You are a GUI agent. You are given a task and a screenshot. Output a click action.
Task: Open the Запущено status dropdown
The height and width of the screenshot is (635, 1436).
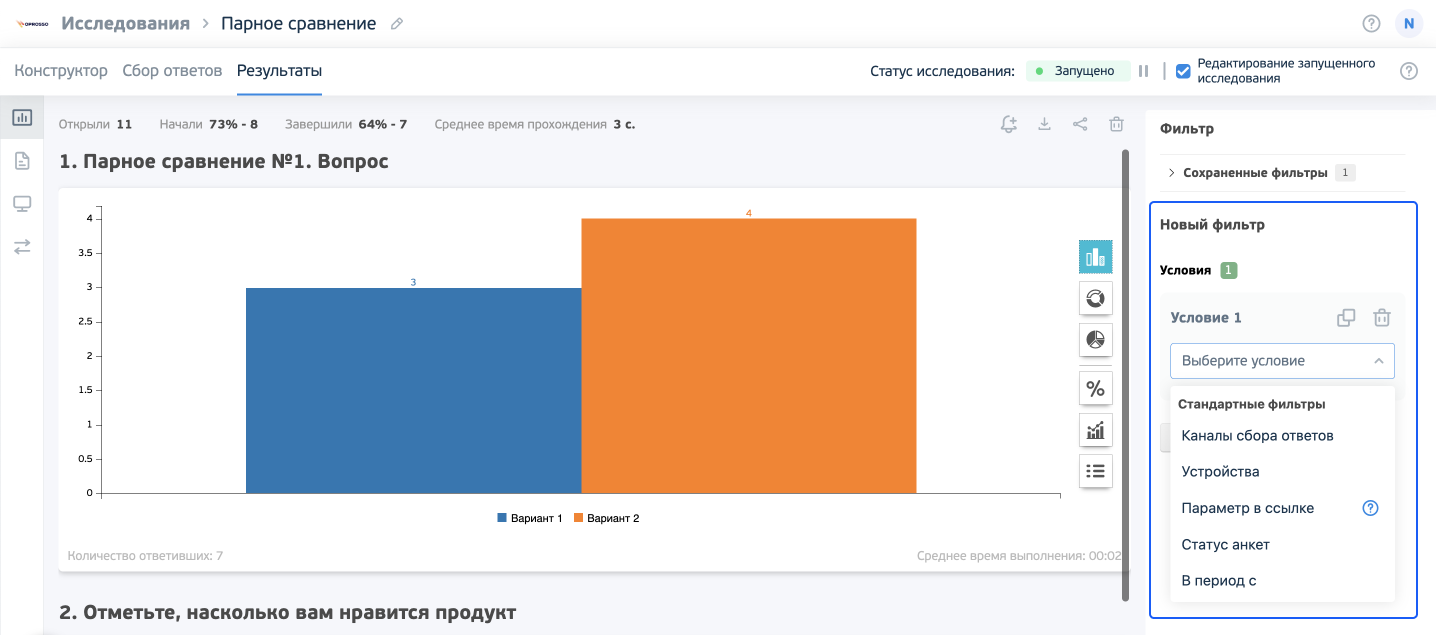coord(1078,71)
